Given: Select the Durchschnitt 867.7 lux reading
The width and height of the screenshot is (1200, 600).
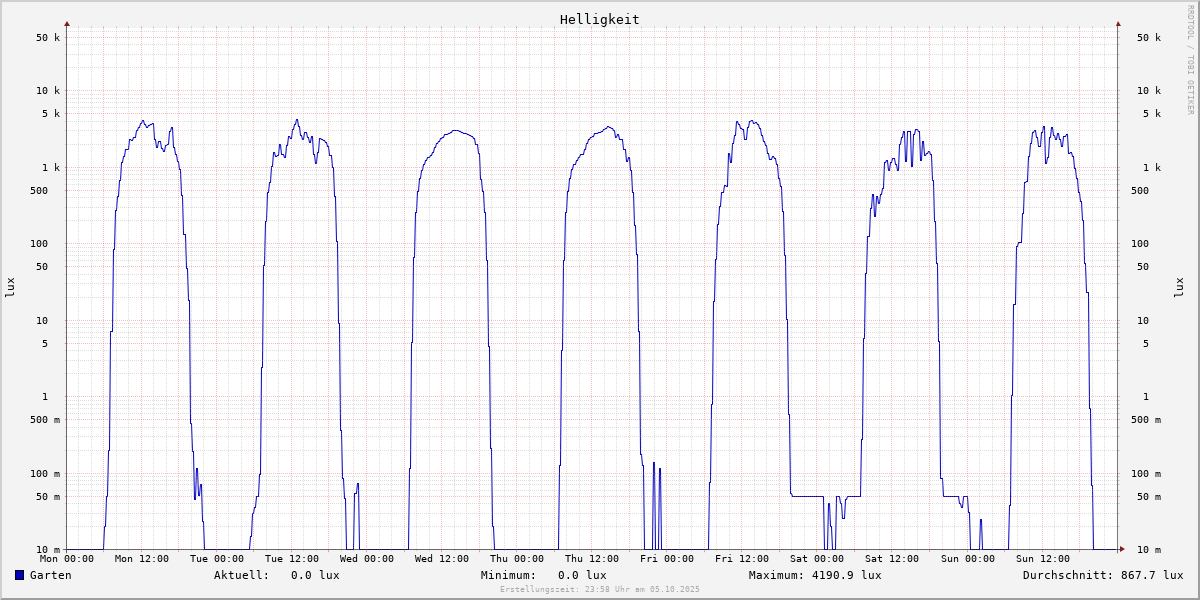Looking at the screenshot, I should tap(1148, 575).
